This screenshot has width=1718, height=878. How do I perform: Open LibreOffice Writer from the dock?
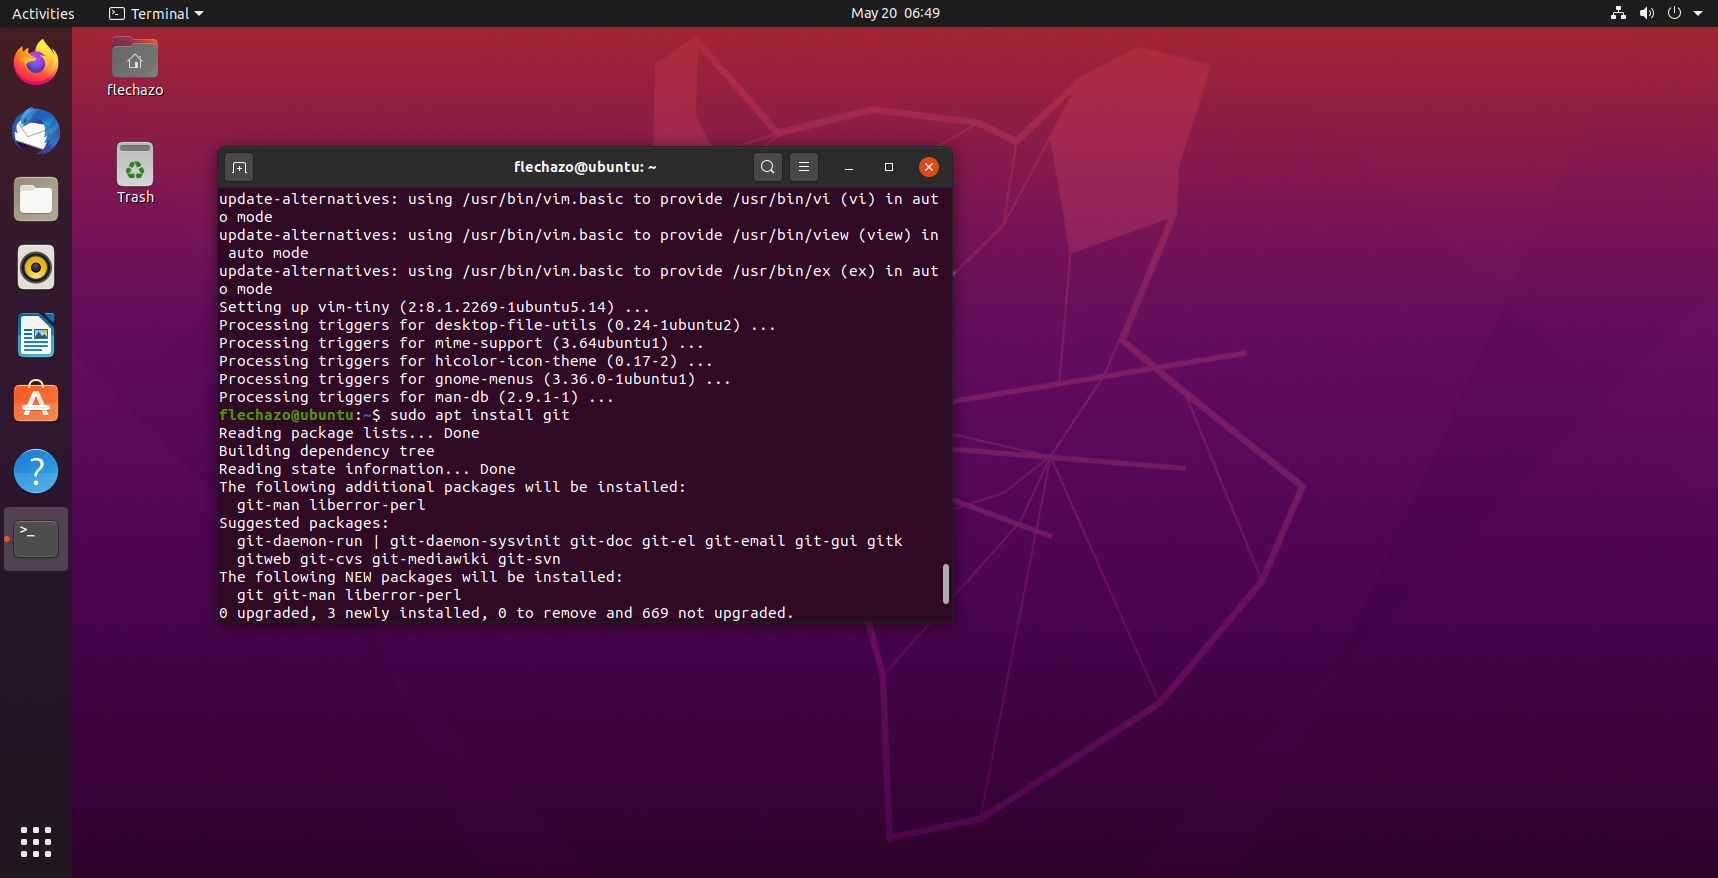36,336
